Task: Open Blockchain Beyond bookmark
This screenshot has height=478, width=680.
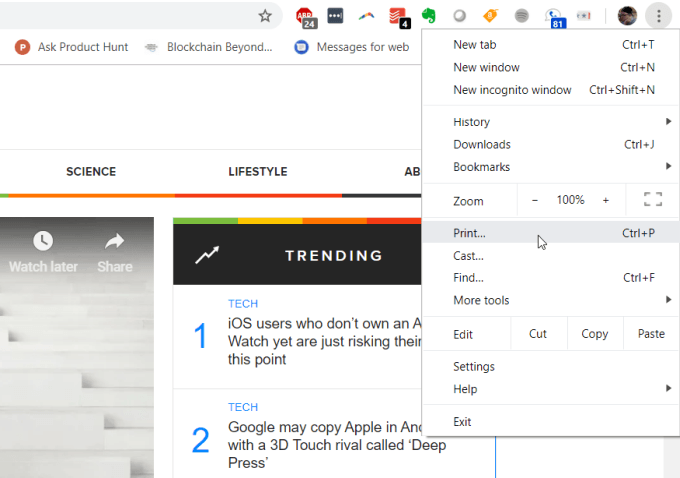Action: pos(209,47)
